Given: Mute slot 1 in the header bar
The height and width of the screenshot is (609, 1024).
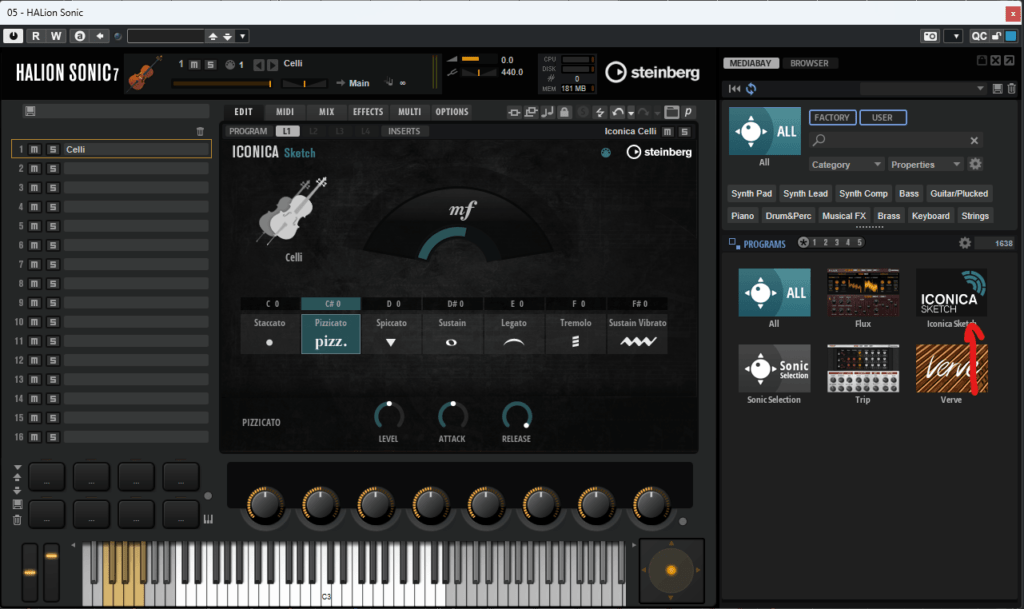Looking at the screenshot, I should (x=194, y=64).
